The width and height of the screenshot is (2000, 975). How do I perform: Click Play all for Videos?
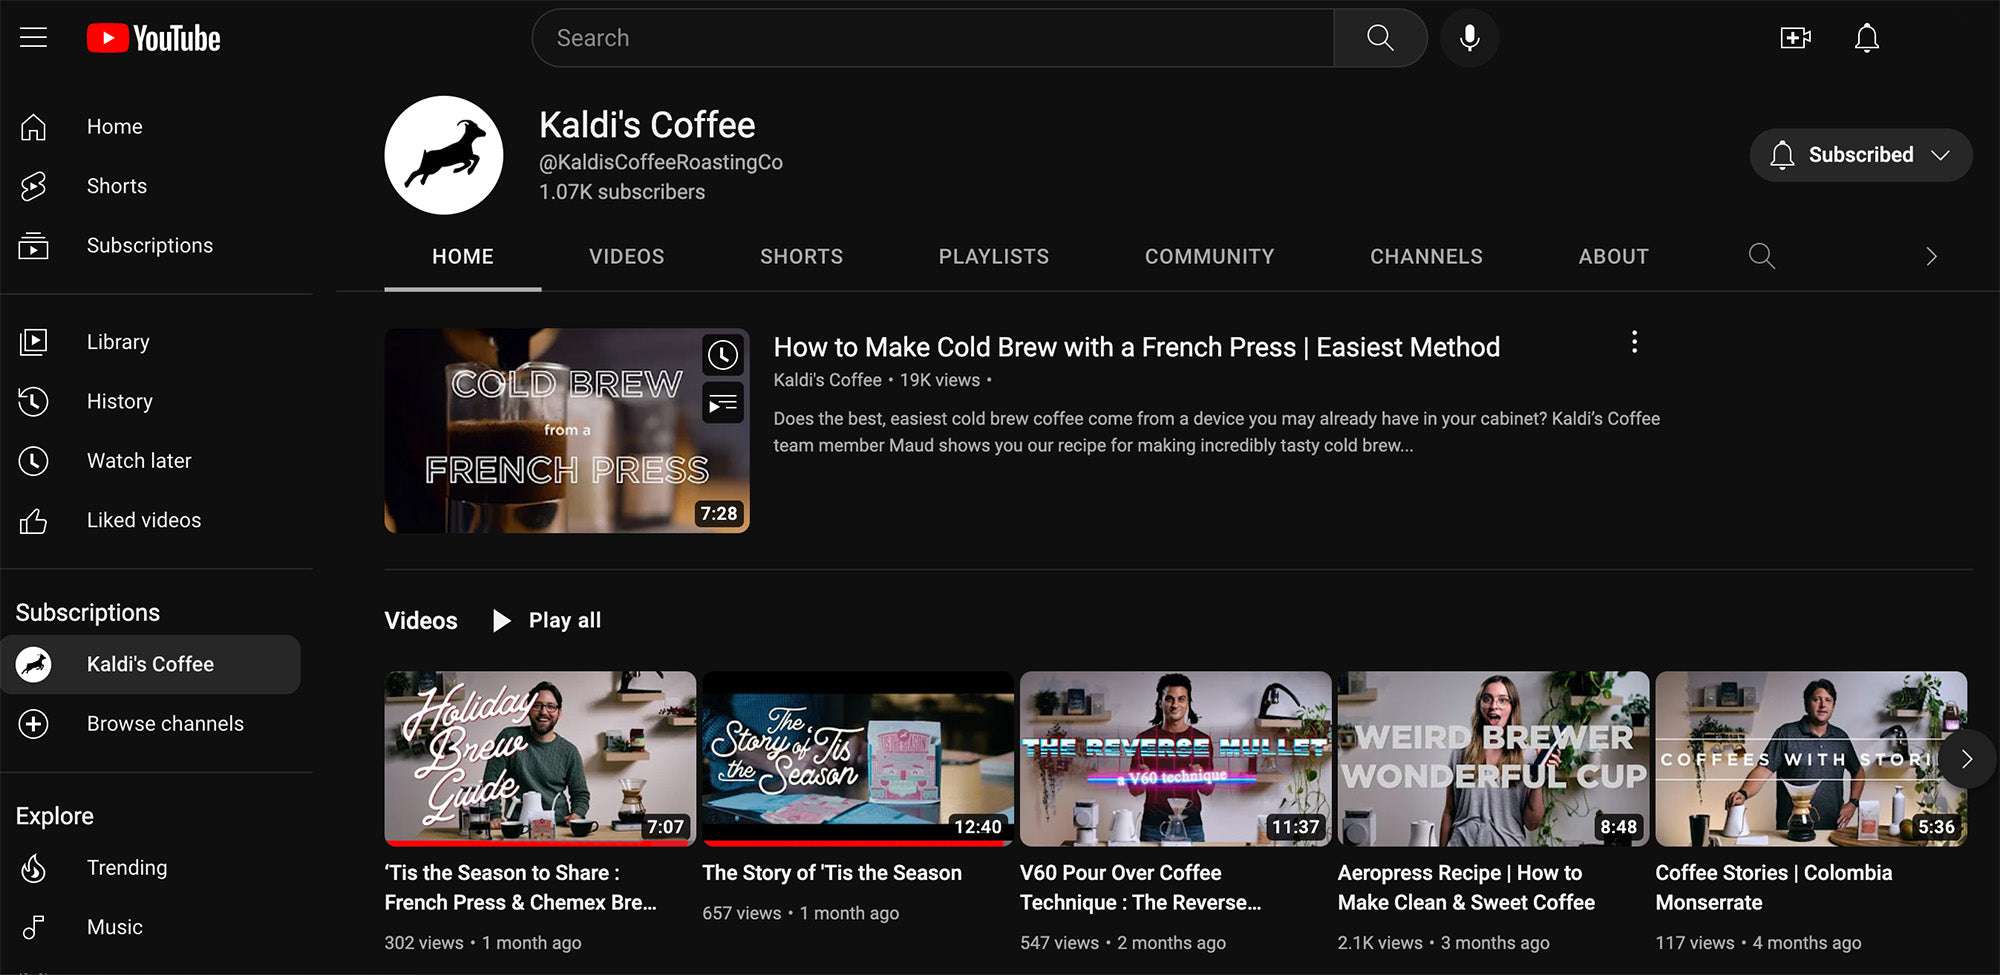(546, 620)
